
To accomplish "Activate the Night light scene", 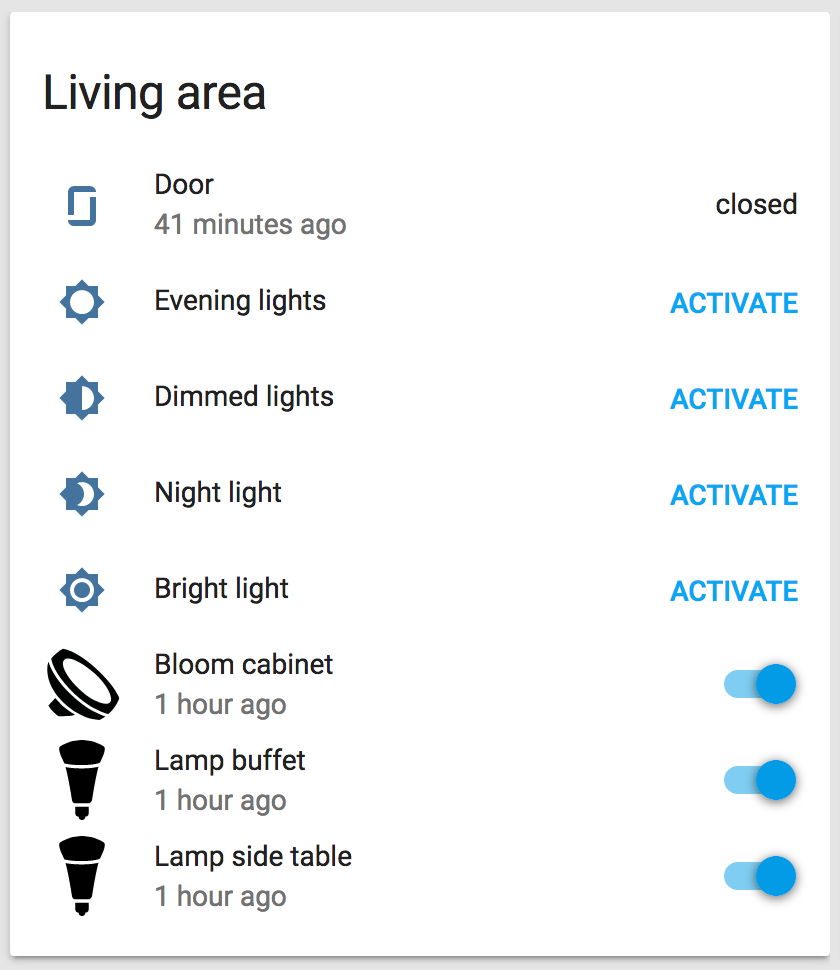I will click(733, 495).
